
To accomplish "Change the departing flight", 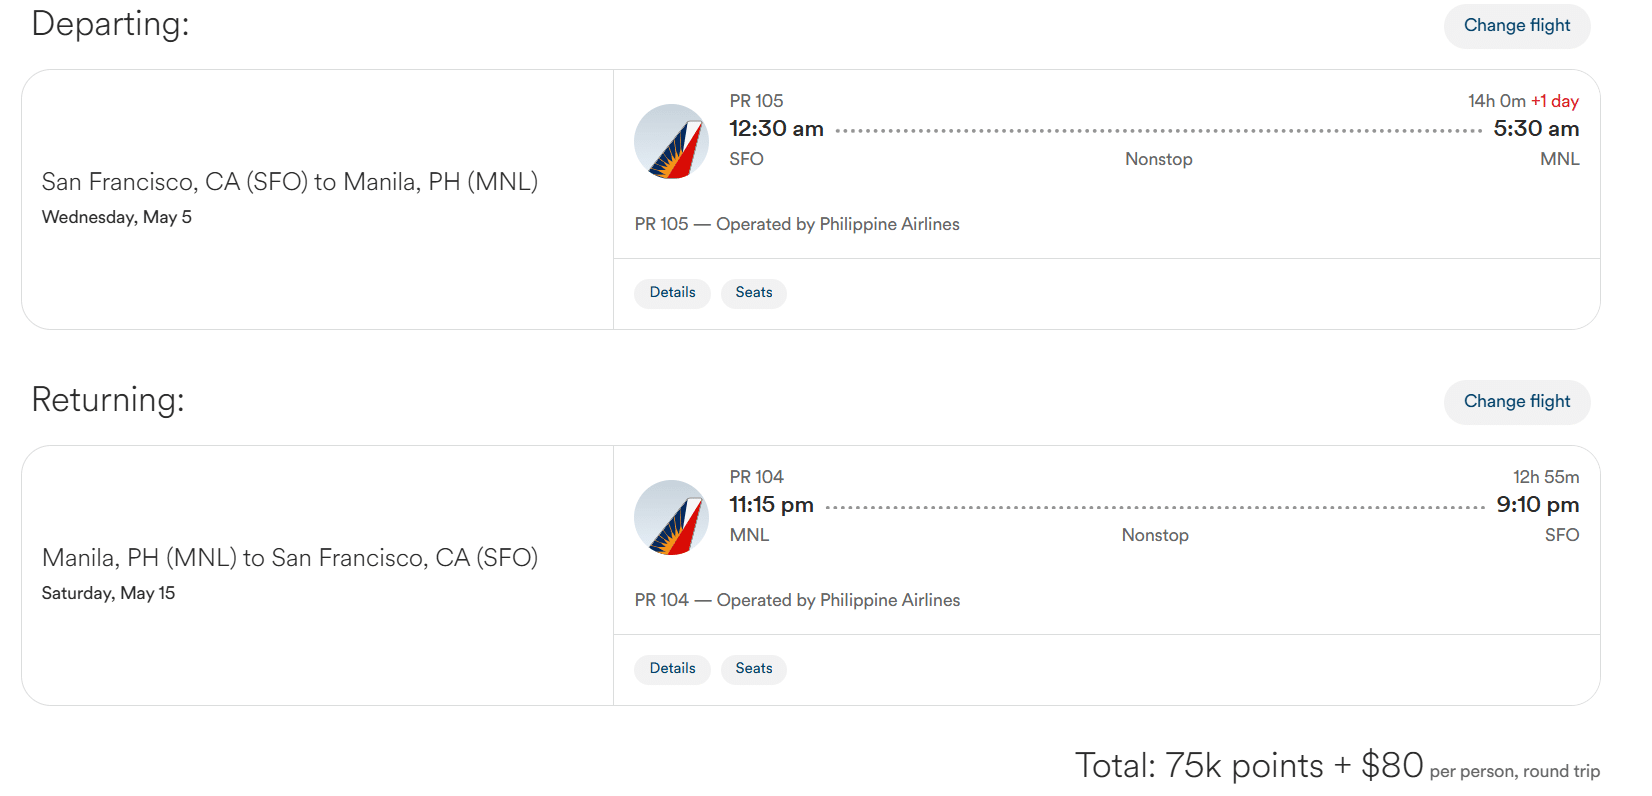I will (x=1517, y=25).
